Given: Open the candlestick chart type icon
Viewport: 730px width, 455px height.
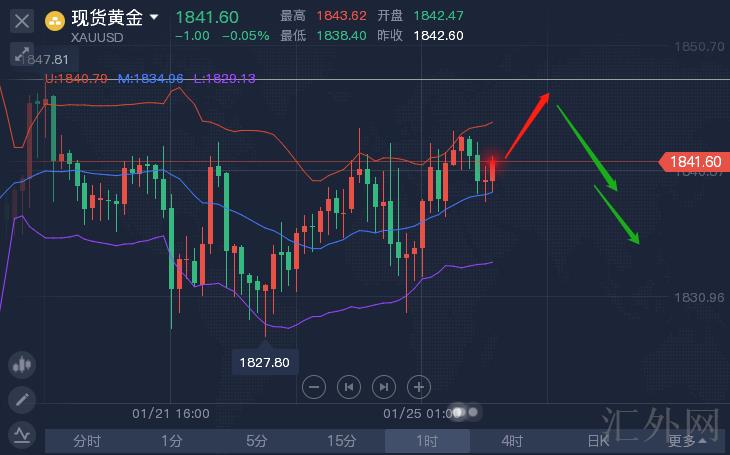Looking at the screenshot, I should pyautogui.click(x=22, y=366).
